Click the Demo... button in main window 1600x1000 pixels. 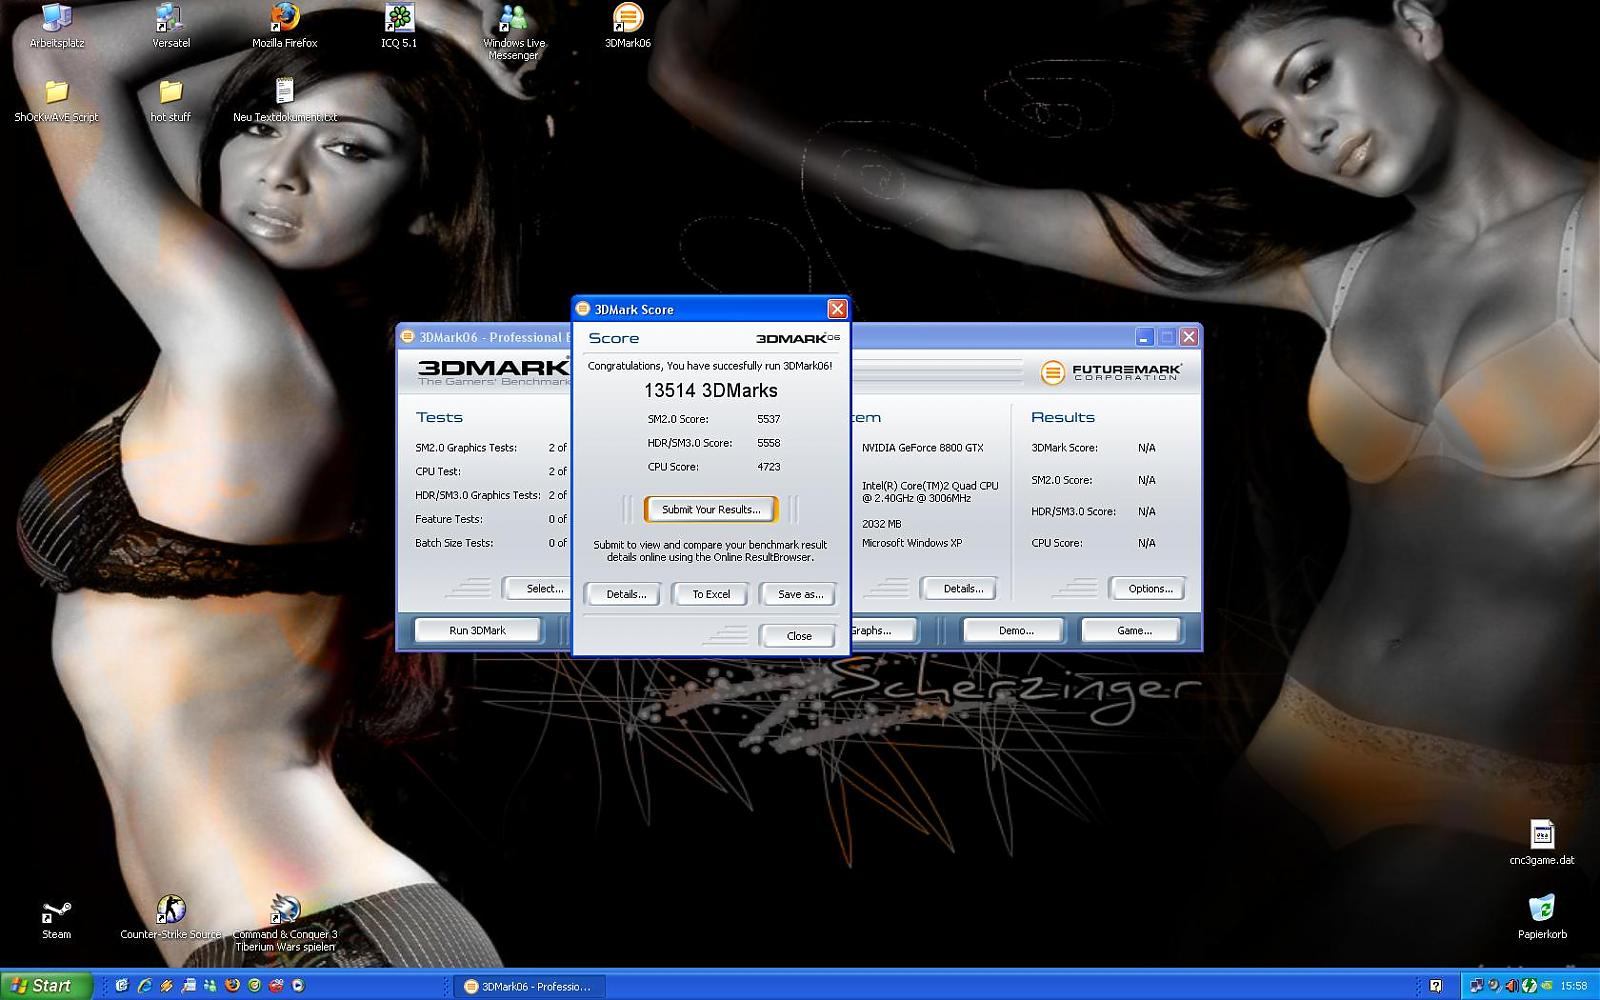click(x=1015, y=630)
